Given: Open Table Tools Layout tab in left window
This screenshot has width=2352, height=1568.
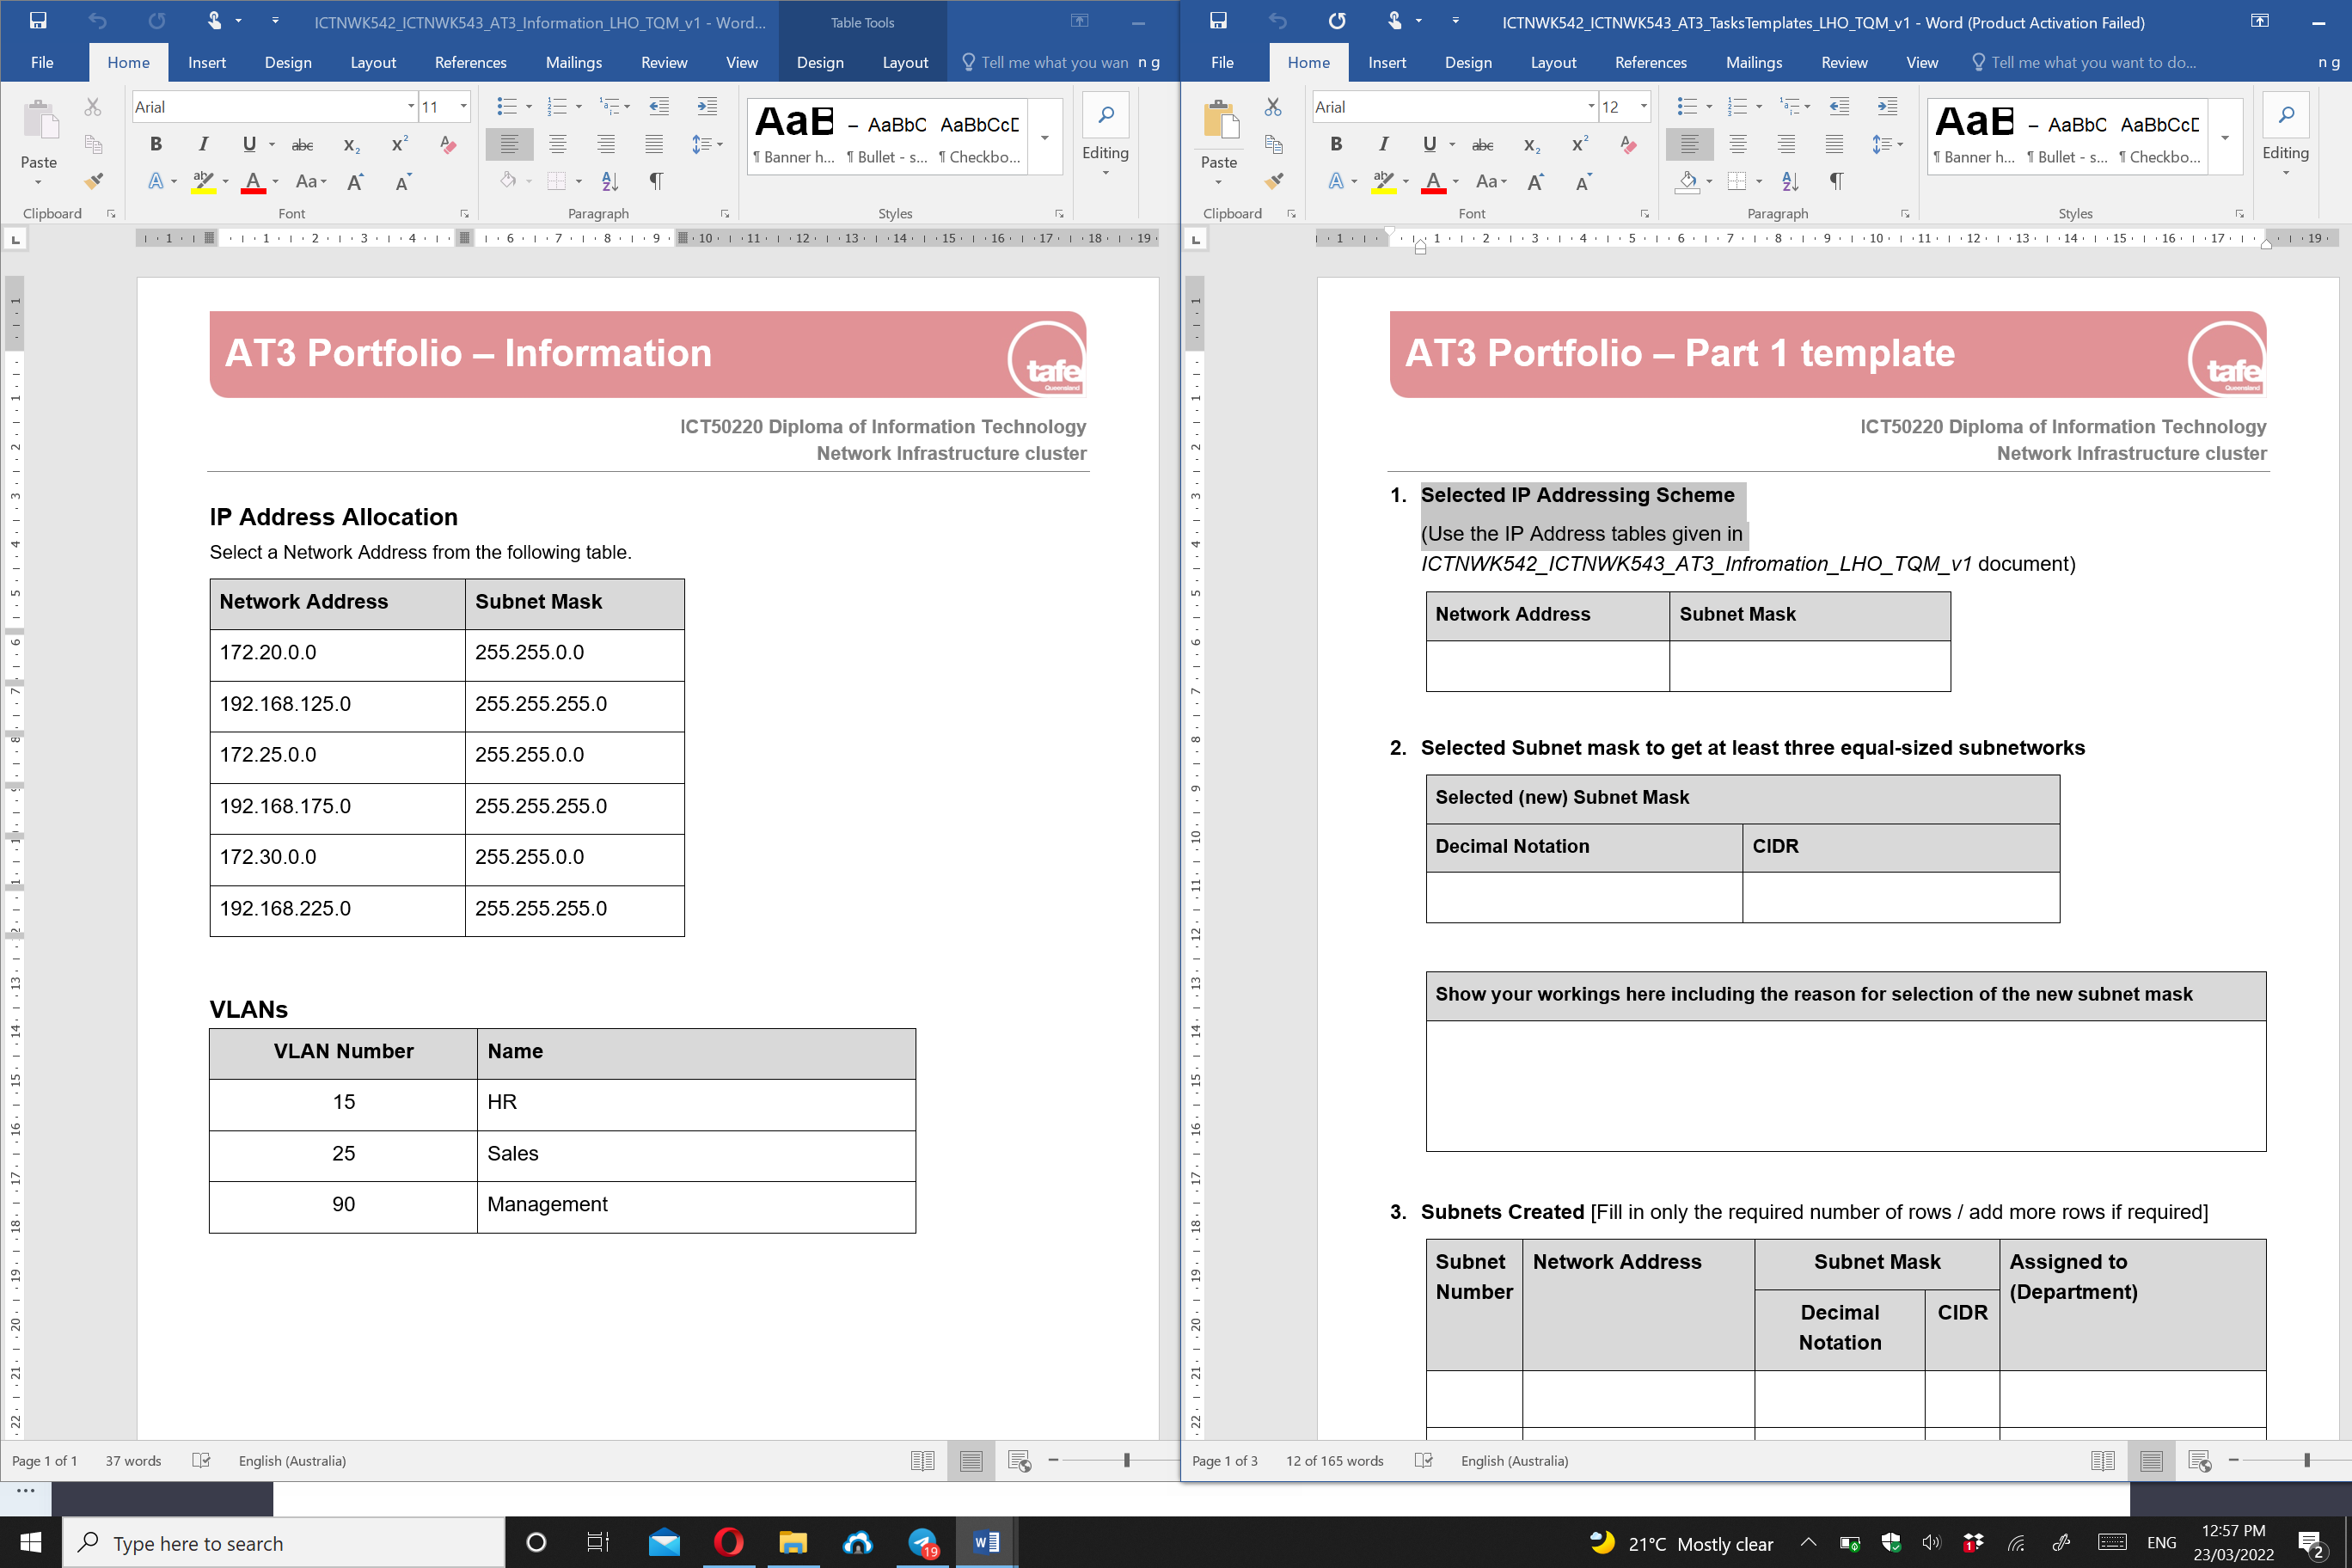Looking at the screenshot, I should (x=905, y=62).
